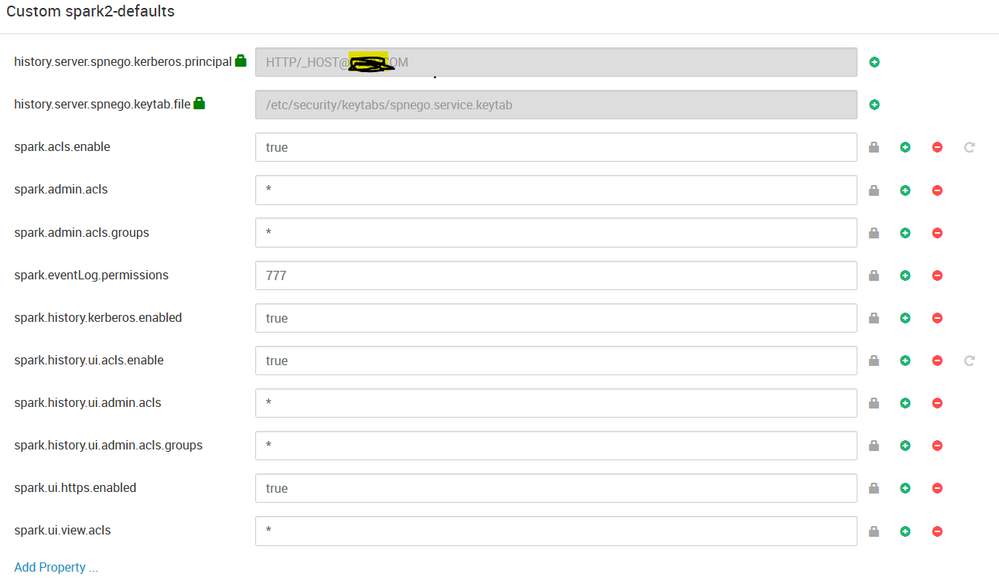
Task: Click the spark.eventLog.permissions value field
Action: (556, 275)
